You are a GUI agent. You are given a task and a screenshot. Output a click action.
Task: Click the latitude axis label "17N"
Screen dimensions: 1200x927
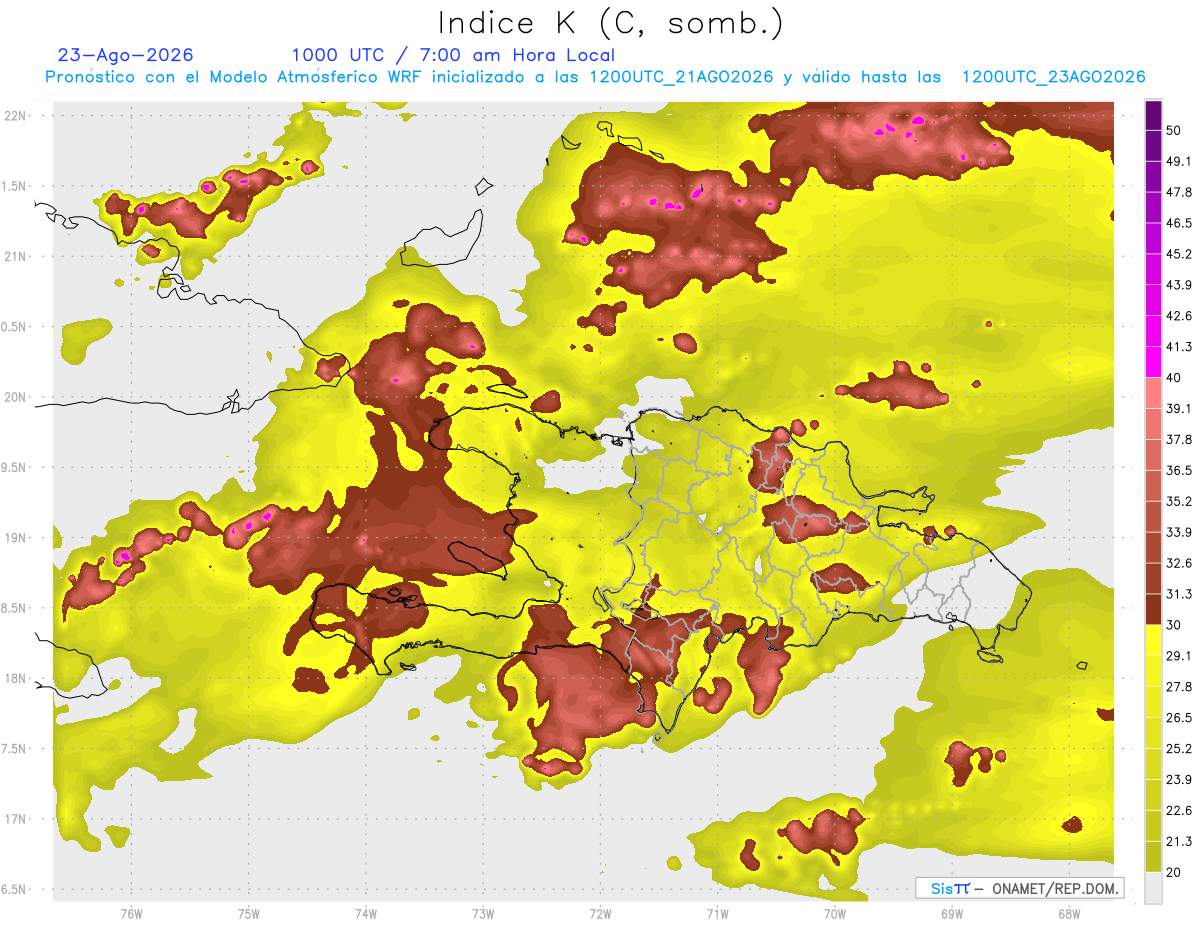click(14, 819)
